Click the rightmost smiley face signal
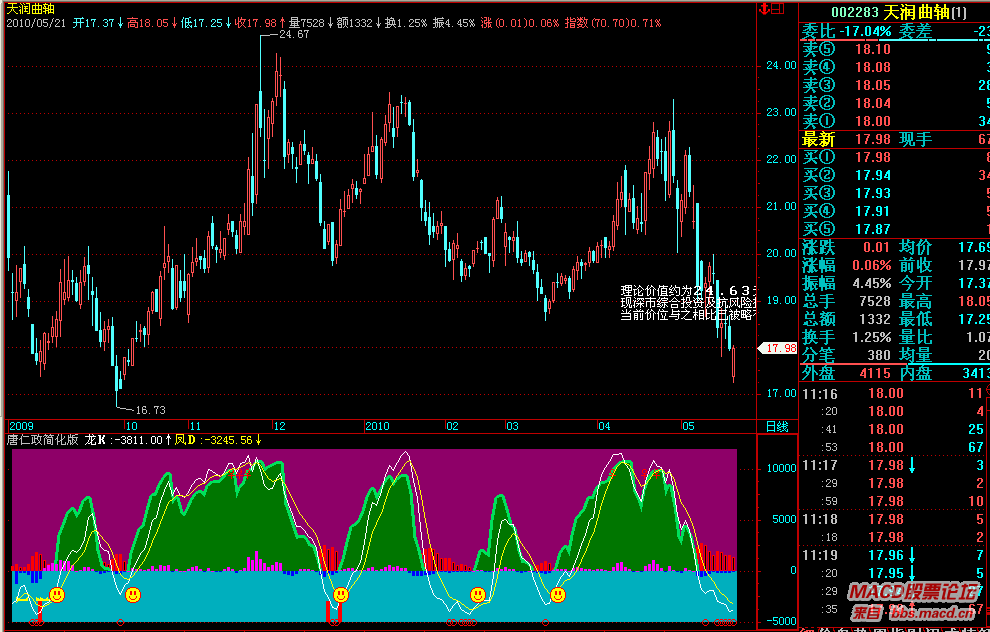The image size is (990, 632). coord(557,595)
